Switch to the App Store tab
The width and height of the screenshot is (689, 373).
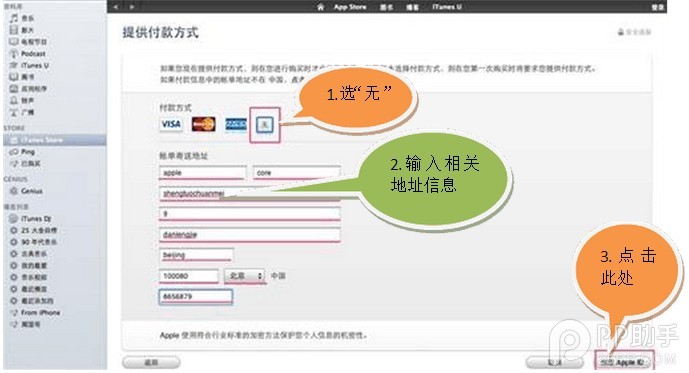[x=350, y=7]
